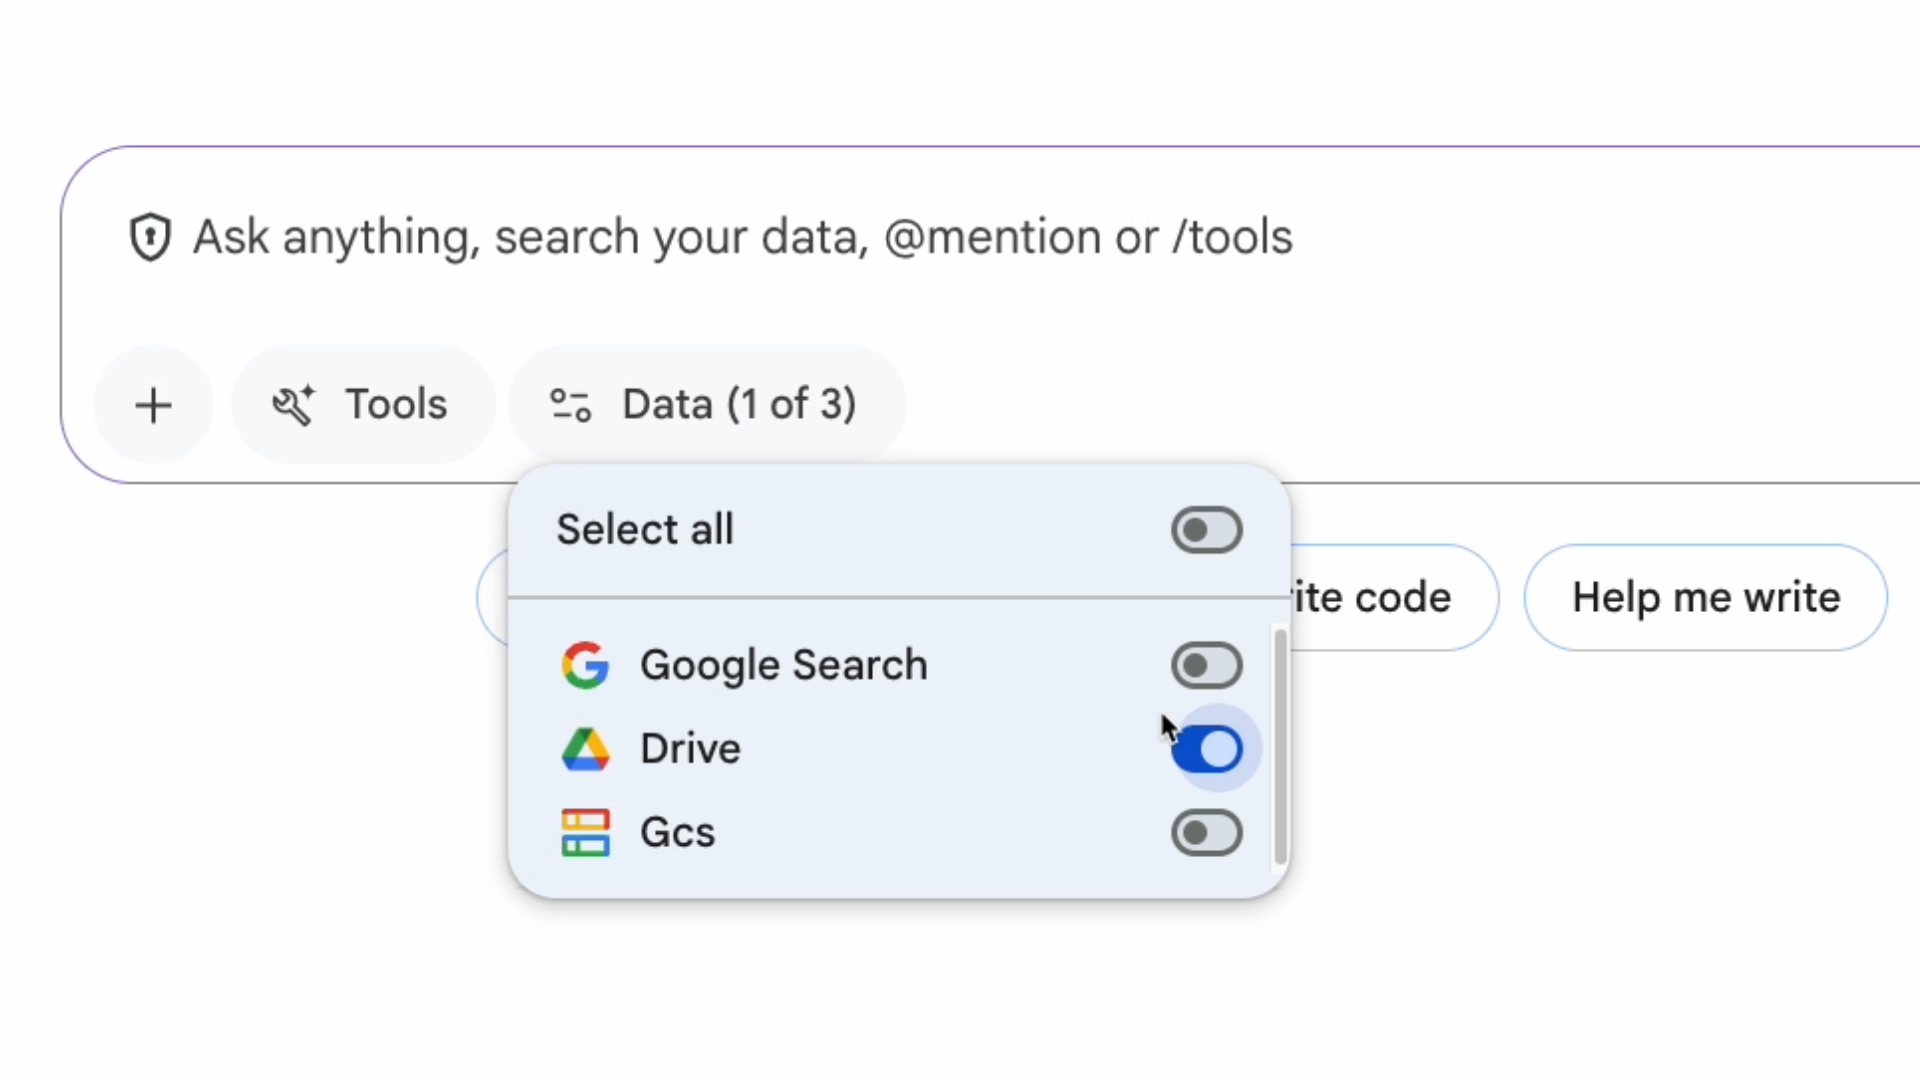Click the Google Drive logo icon
This screenshot has height=1080, width=1920.
[585, 749]
